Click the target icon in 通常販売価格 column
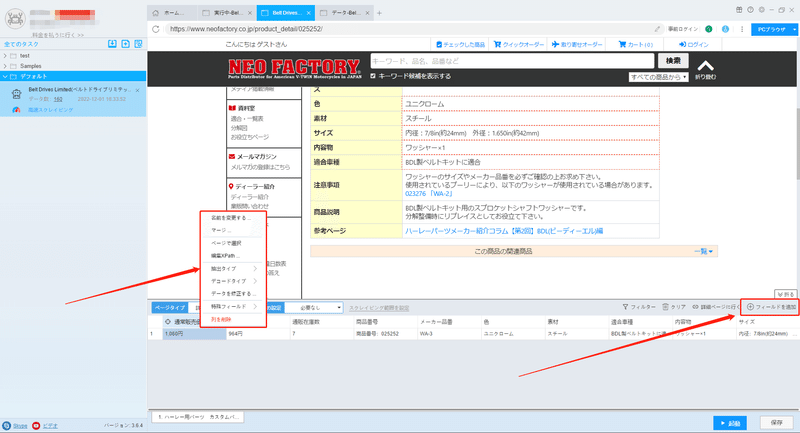Image resolution: width=800 pixels, height=433 pixels. pyautogui.click(x=168, y=322)
